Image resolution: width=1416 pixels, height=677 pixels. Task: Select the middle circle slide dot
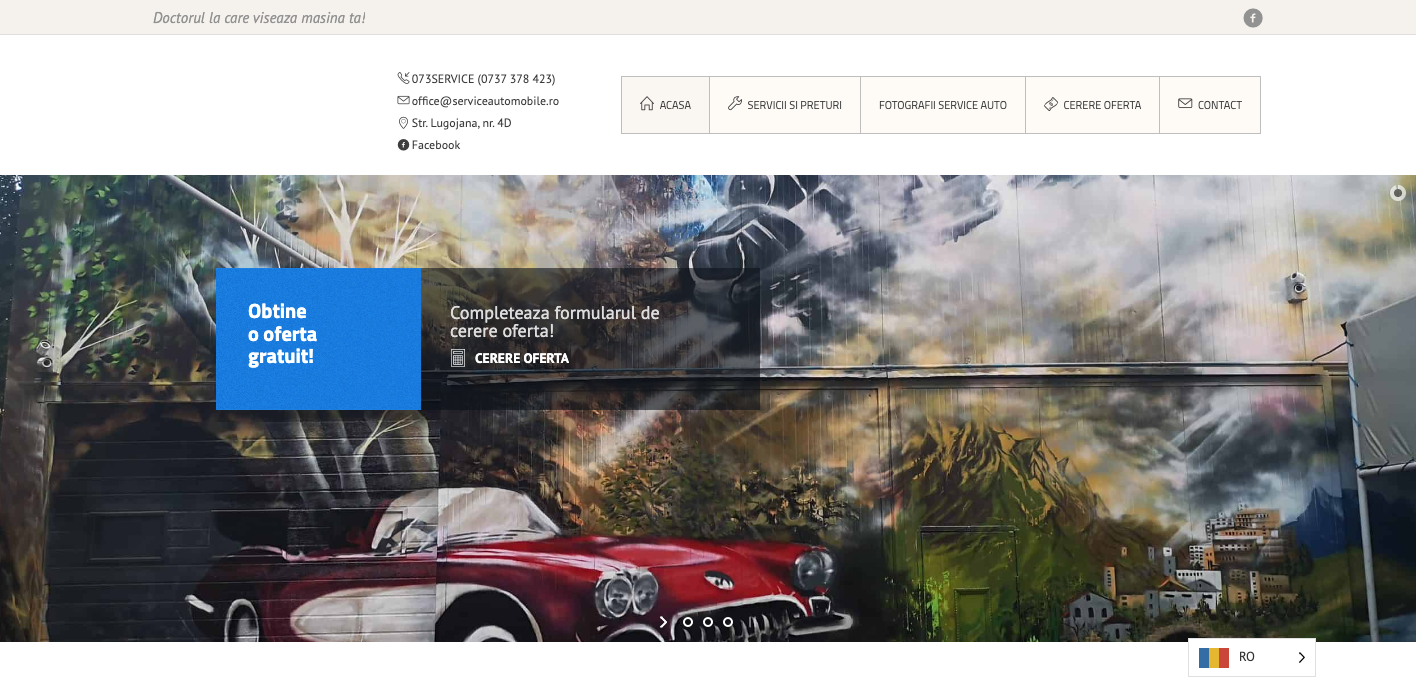pos(708,622)
